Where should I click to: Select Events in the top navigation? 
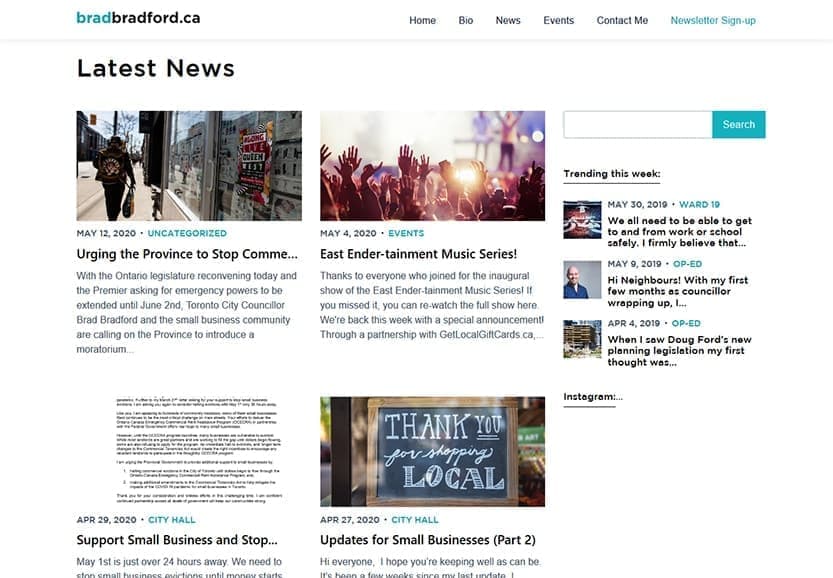tap(558, 20)
